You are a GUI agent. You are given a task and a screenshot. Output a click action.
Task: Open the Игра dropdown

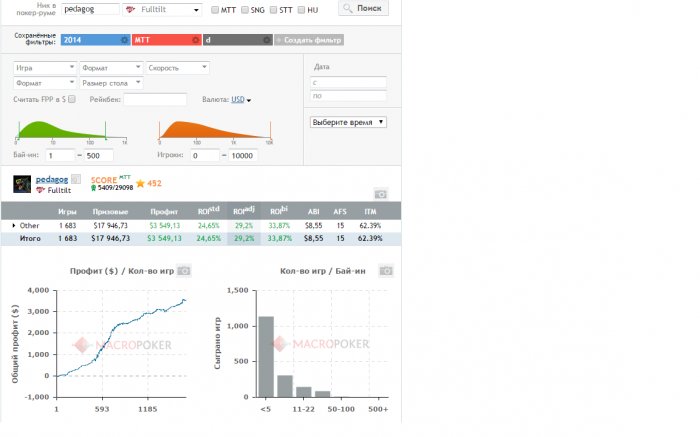click(x=45, y=68)
